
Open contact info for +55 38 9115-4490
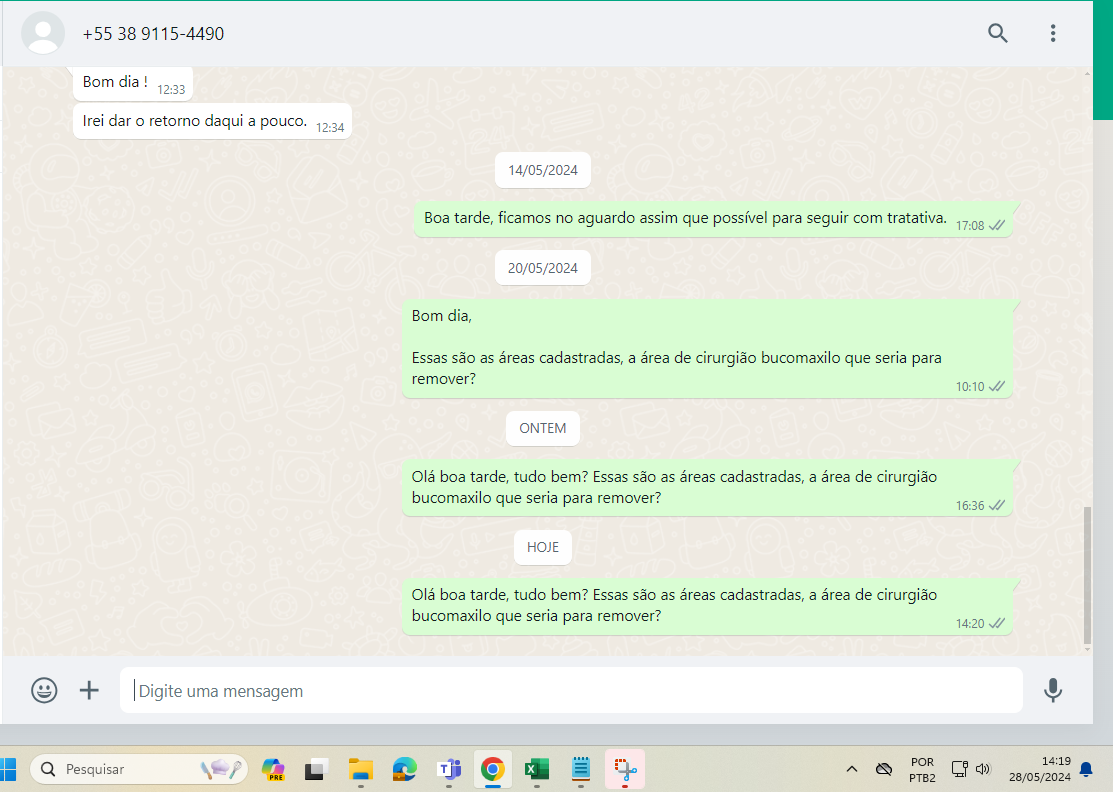[x=153, y=34]
